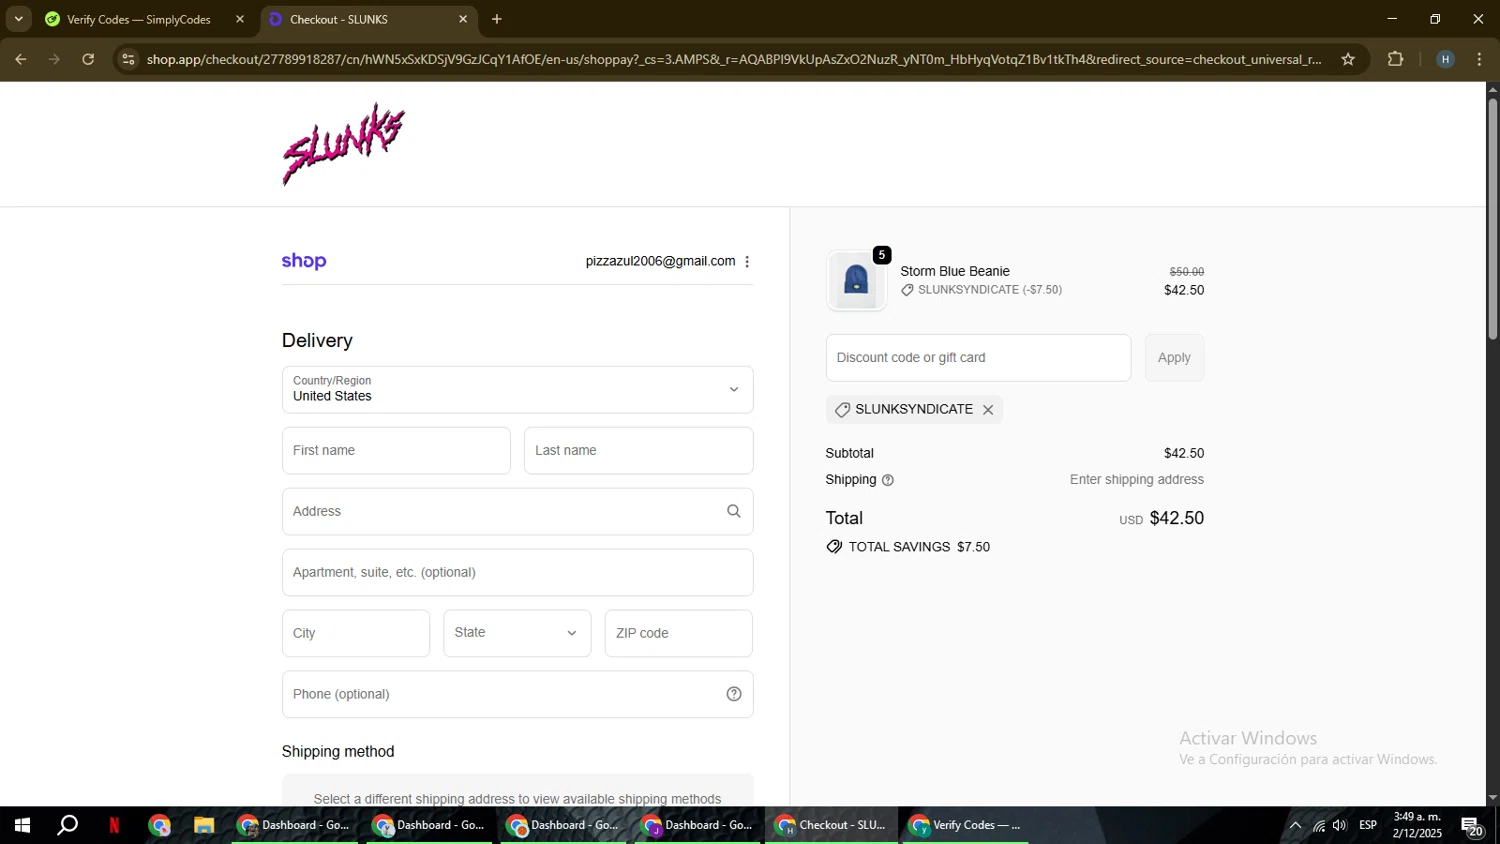Open the browser extensions puzzle icon
The width and height of the screenshot is (1500, 844).
(x=1395, y=59)
